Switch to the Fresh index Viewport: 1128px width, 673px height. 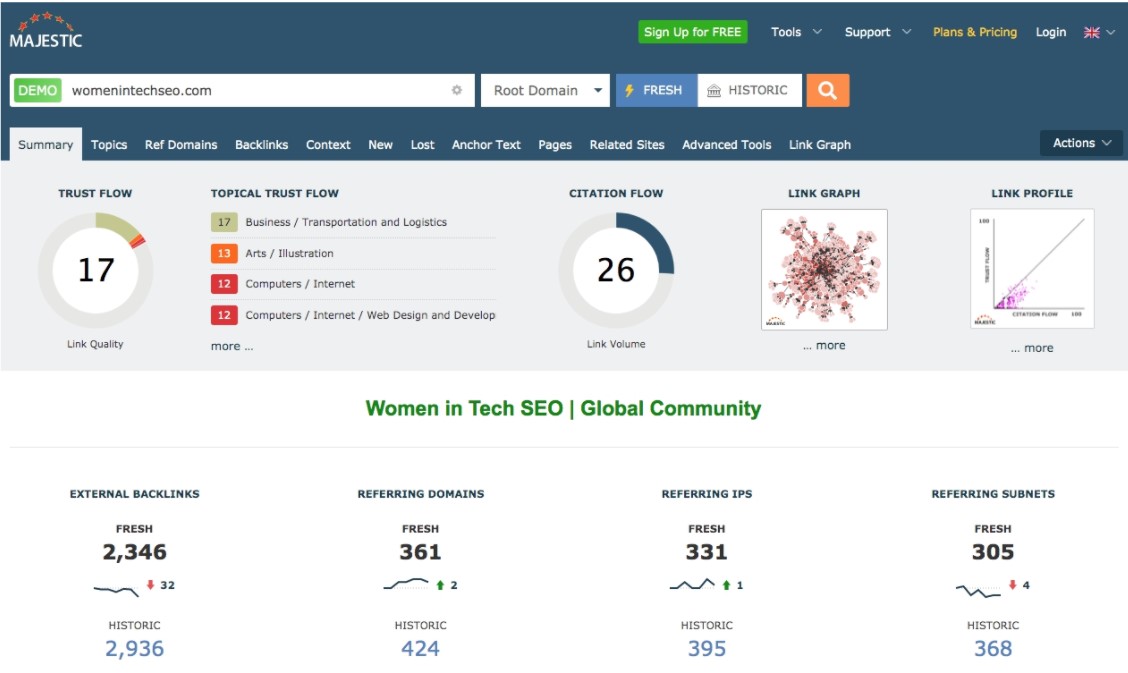(655, 90)
